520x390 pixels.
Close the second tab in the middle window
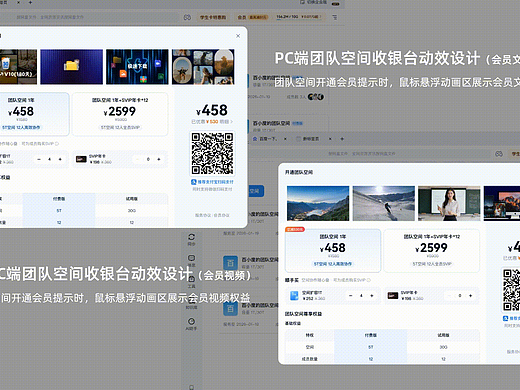click(330, 139)
